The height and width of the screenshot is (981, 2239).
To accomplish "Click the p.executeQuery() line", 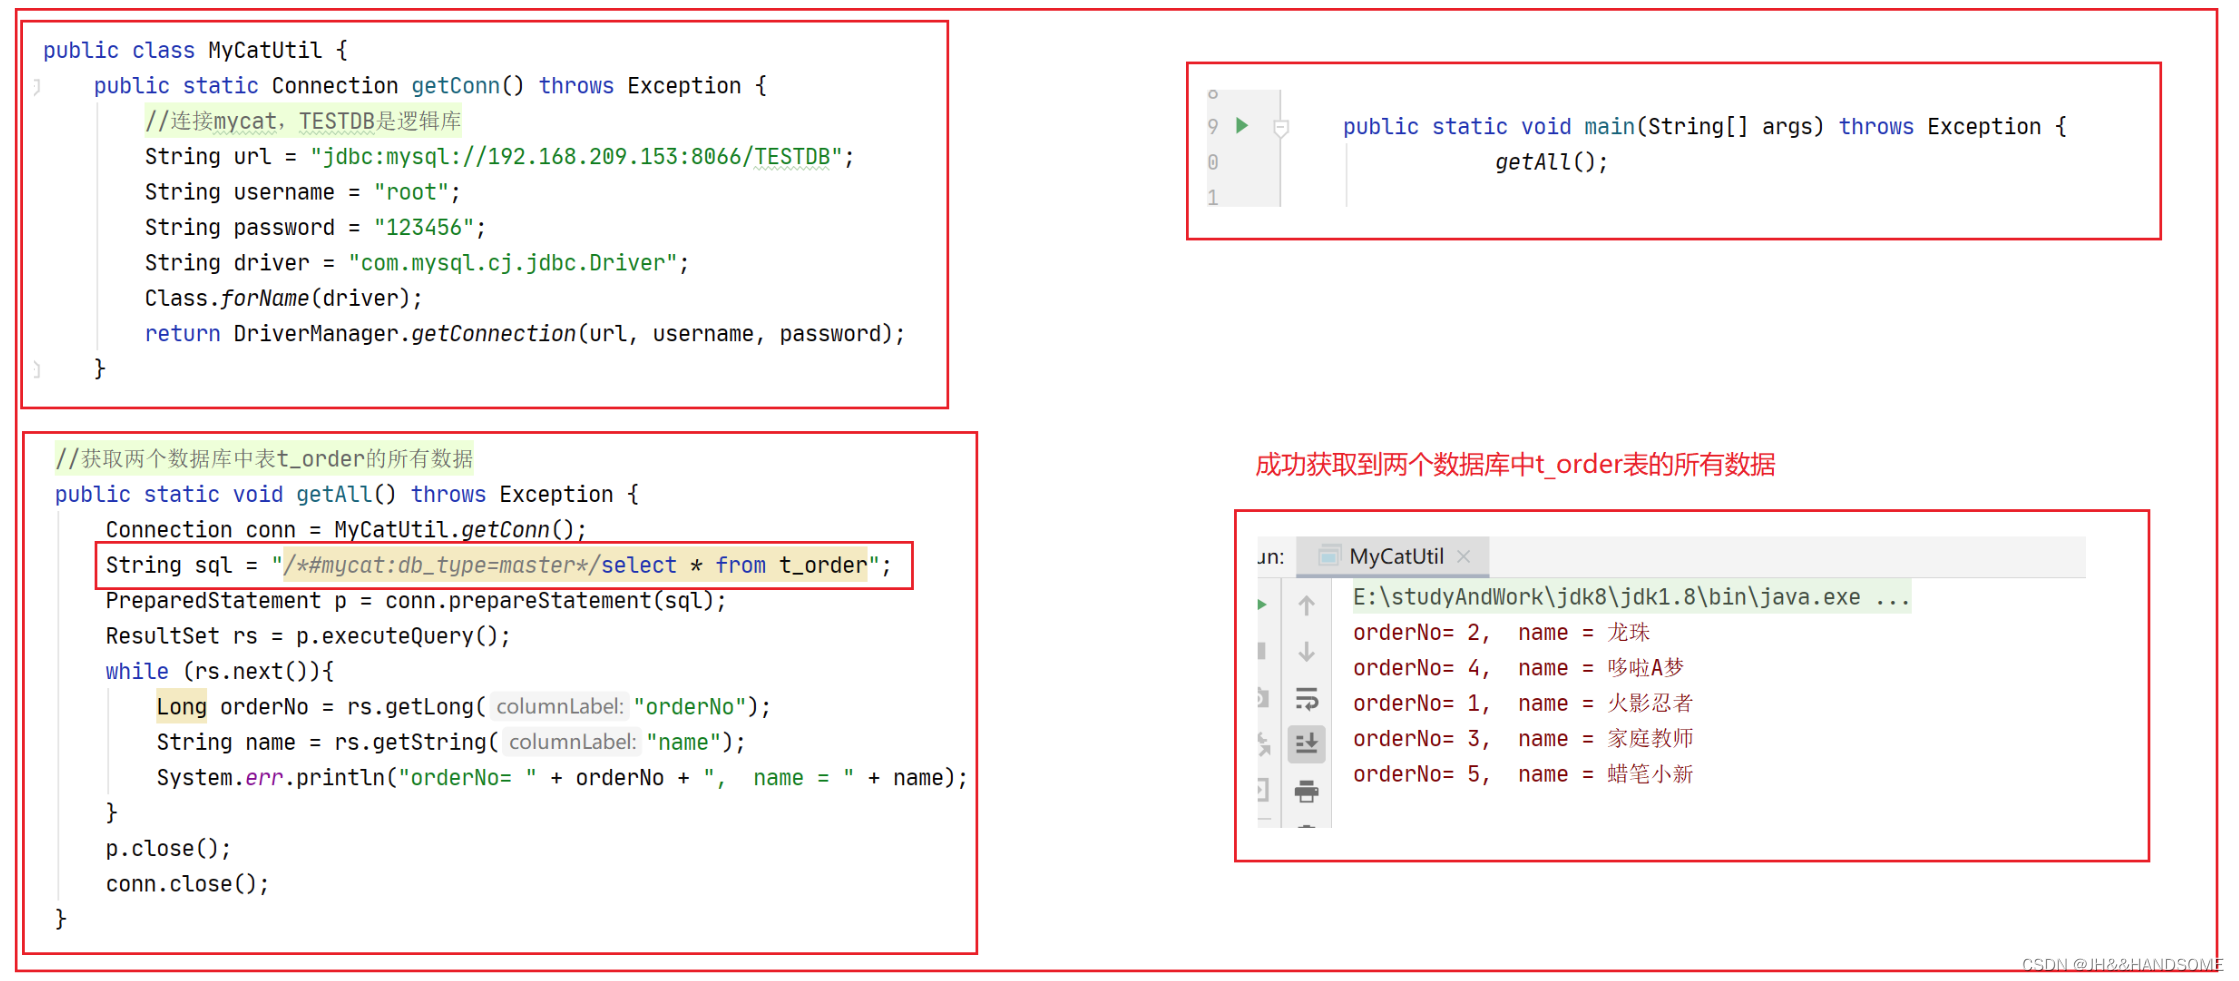I will 308,636.
